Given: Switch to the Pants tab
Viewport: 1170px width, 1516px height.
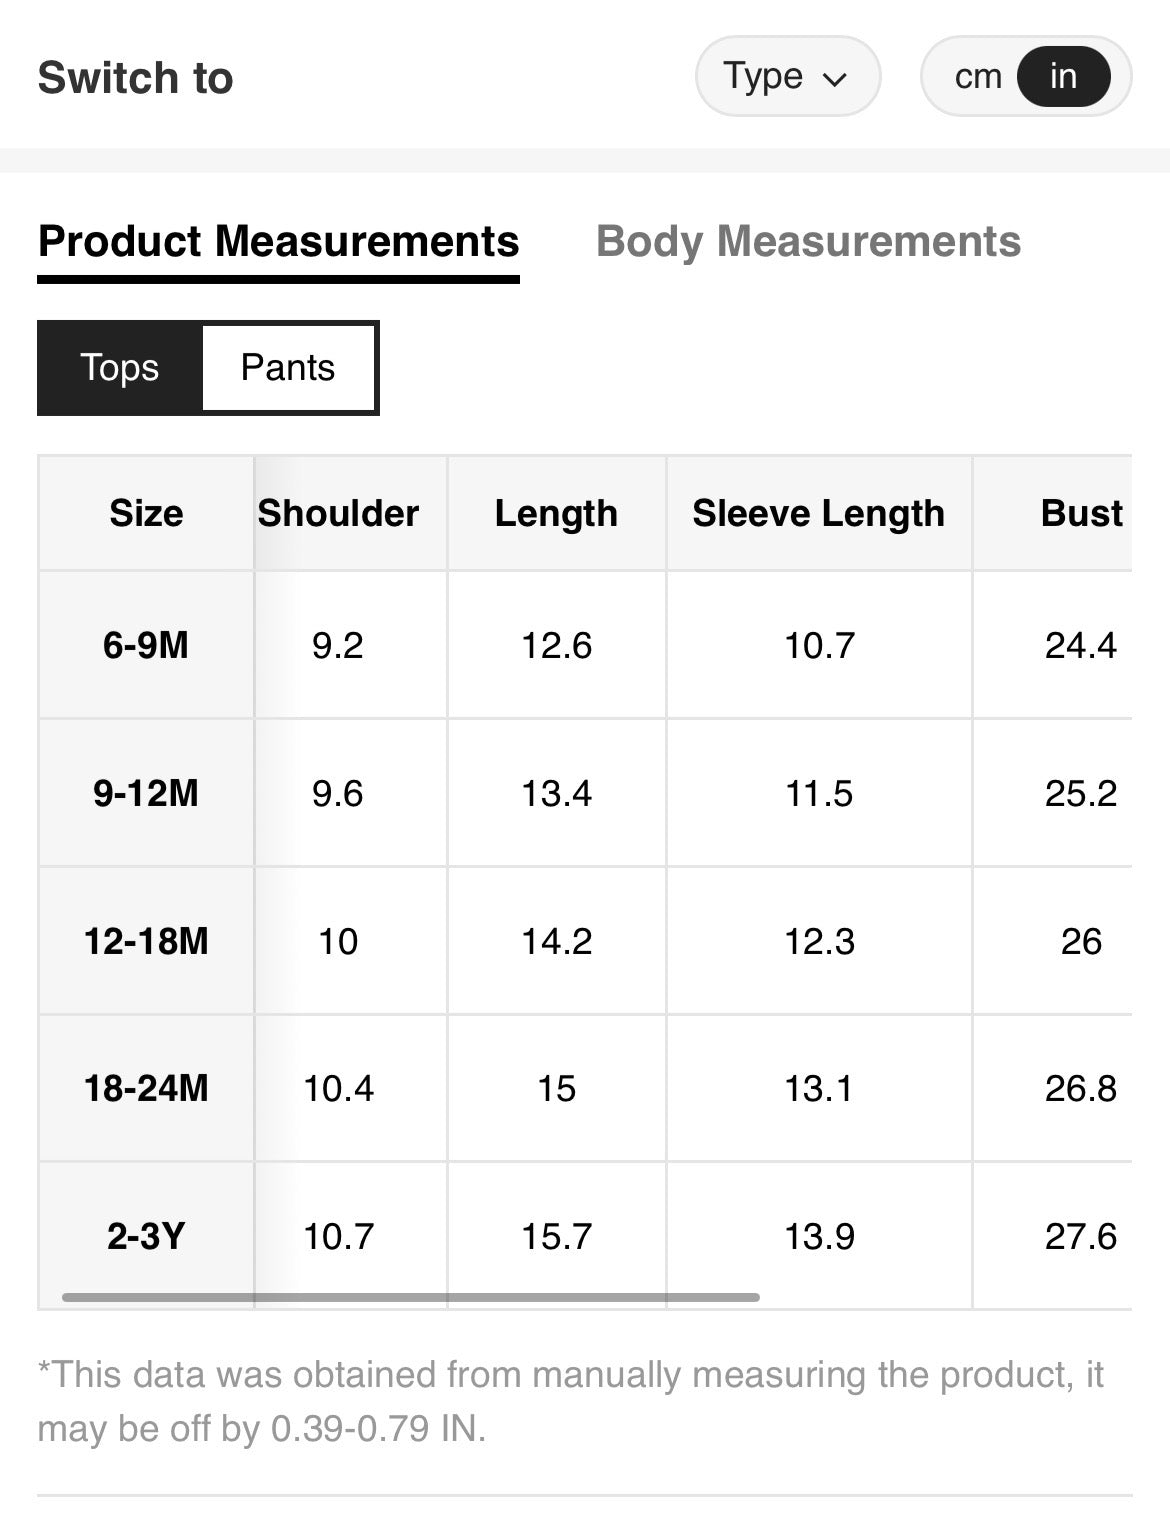Looking at the screenshot, I should click(288, 367).
